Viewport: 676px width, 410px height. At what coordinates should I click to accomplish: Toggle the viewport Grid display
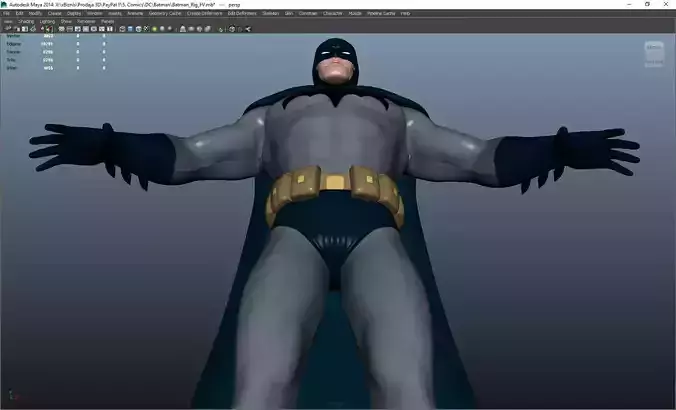[x=61, y=29]
